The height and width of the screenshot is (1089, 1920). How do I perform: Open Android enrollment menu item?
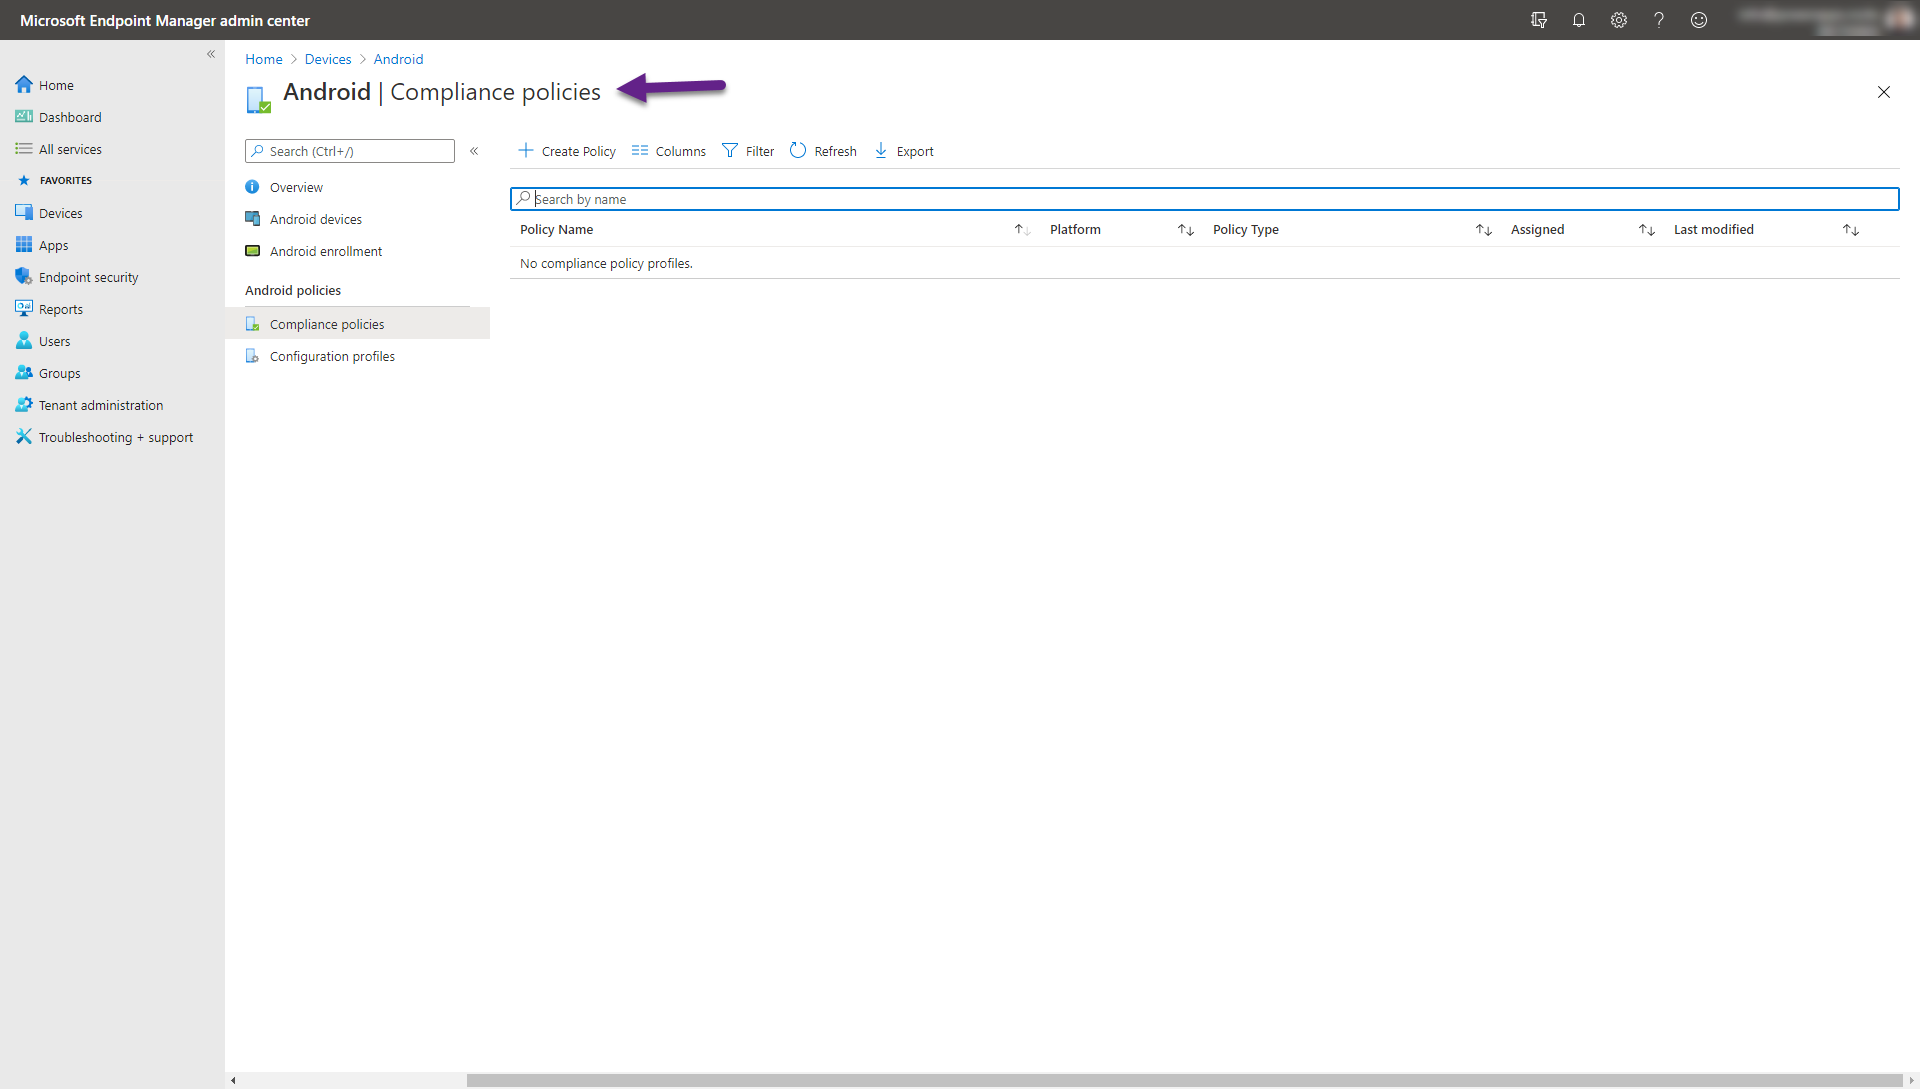(358, 251)
